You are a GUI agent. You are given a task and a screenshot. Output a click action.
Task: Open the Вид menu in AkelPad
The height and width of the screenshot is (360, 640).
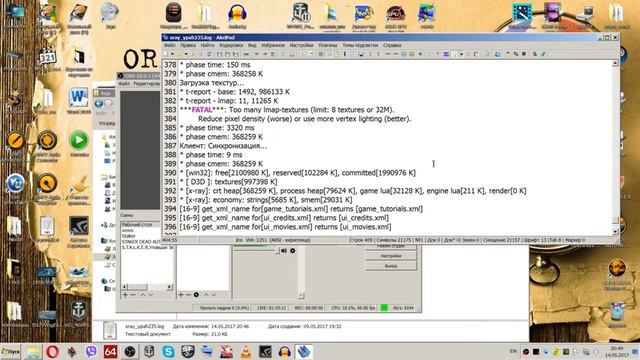(252, 45)
